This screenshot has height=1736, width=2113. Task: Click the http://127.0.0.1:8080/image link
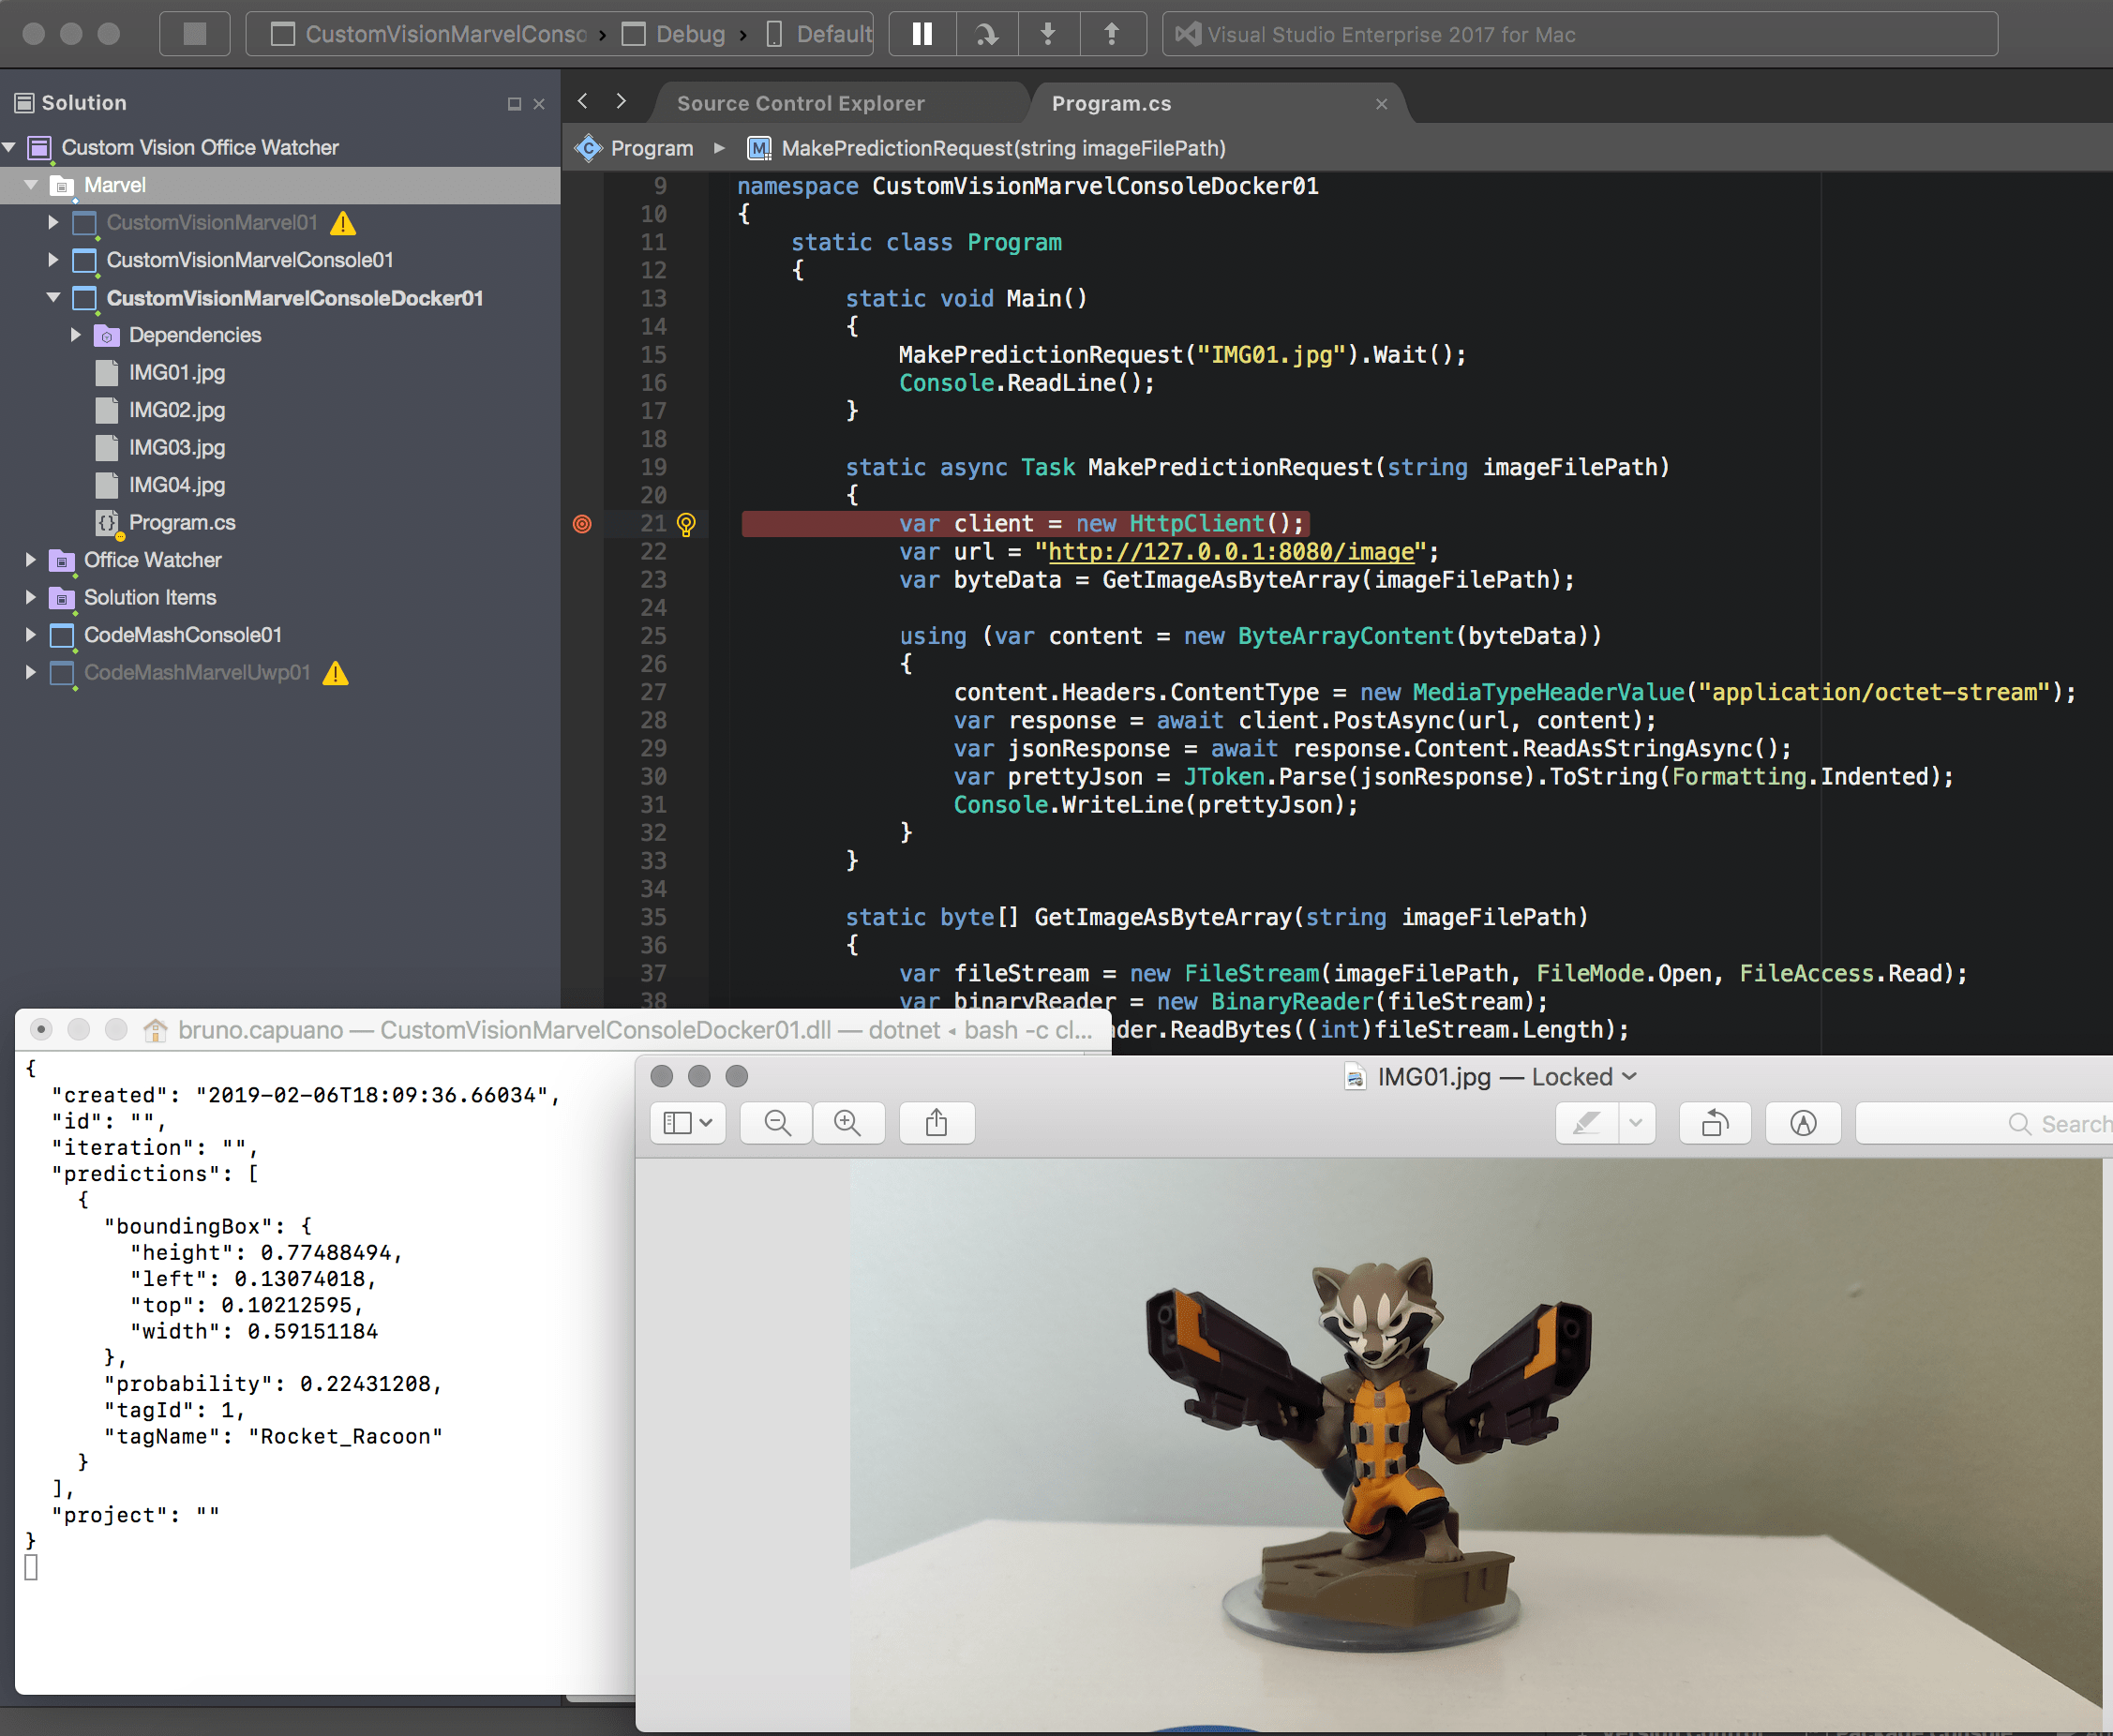pyautogui.click(x=1233, y=551)
